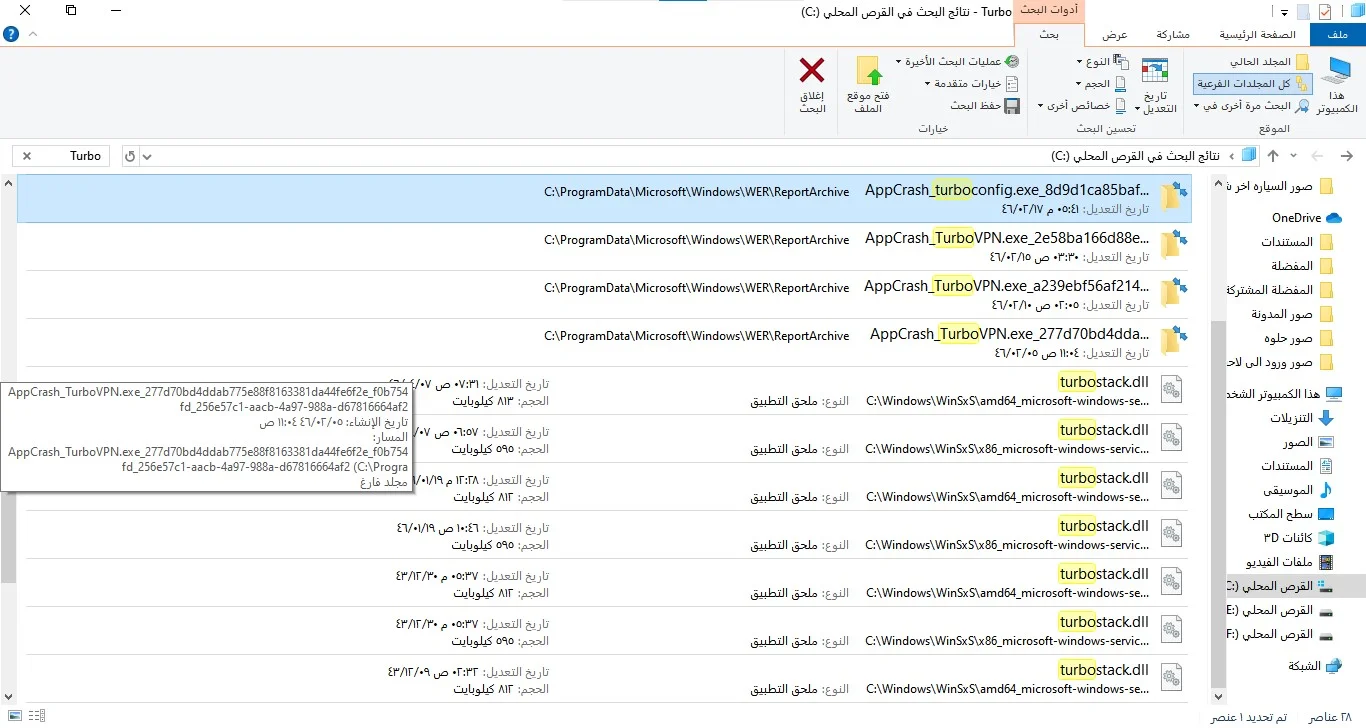Switch to View (عرض) ribbon tab

pos(1114,35)
